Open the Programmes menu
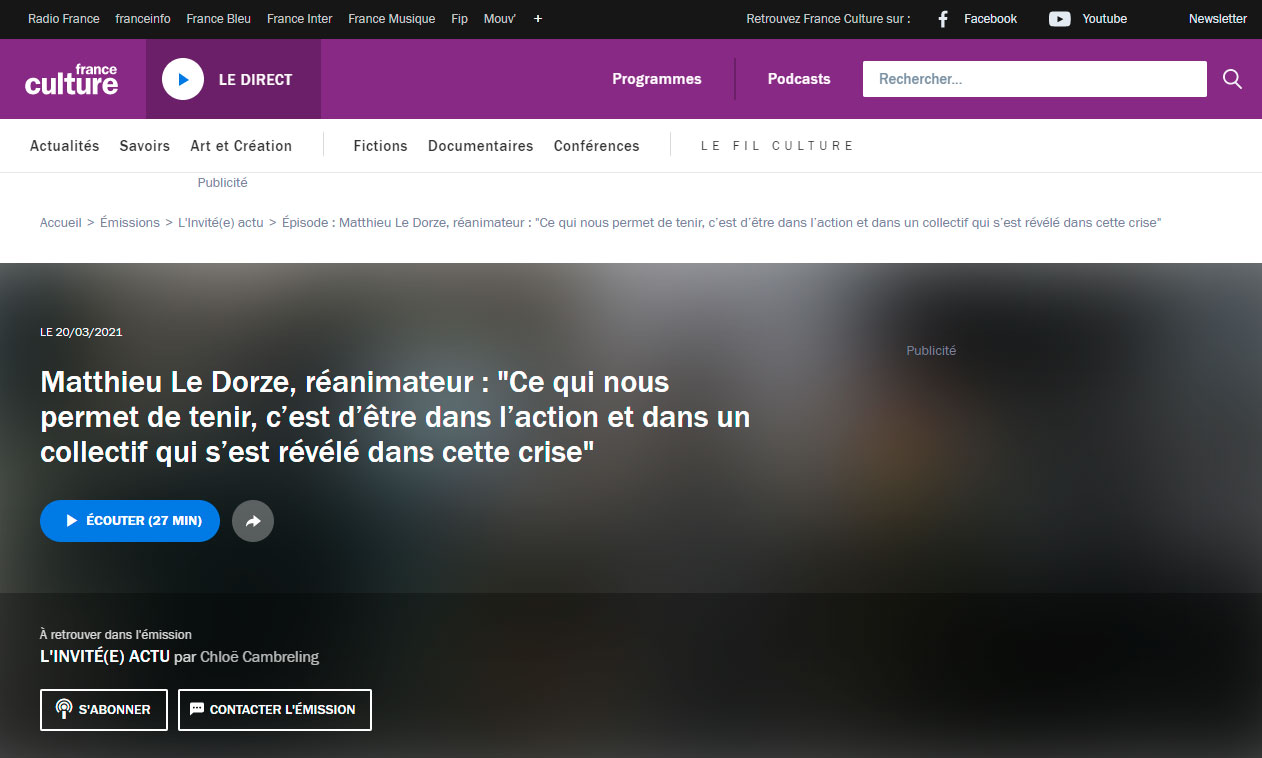The image size is (1262, 758). 657,79
